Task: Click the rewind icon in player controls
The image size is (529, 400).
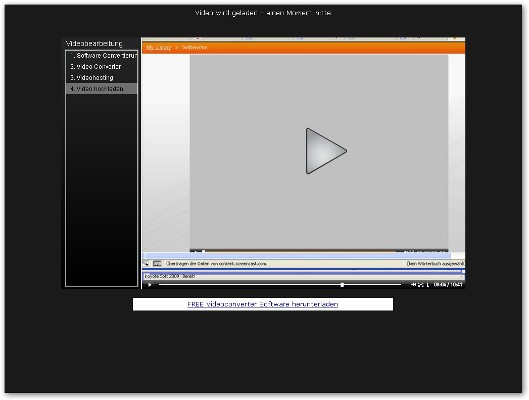Action: (414, 284)
